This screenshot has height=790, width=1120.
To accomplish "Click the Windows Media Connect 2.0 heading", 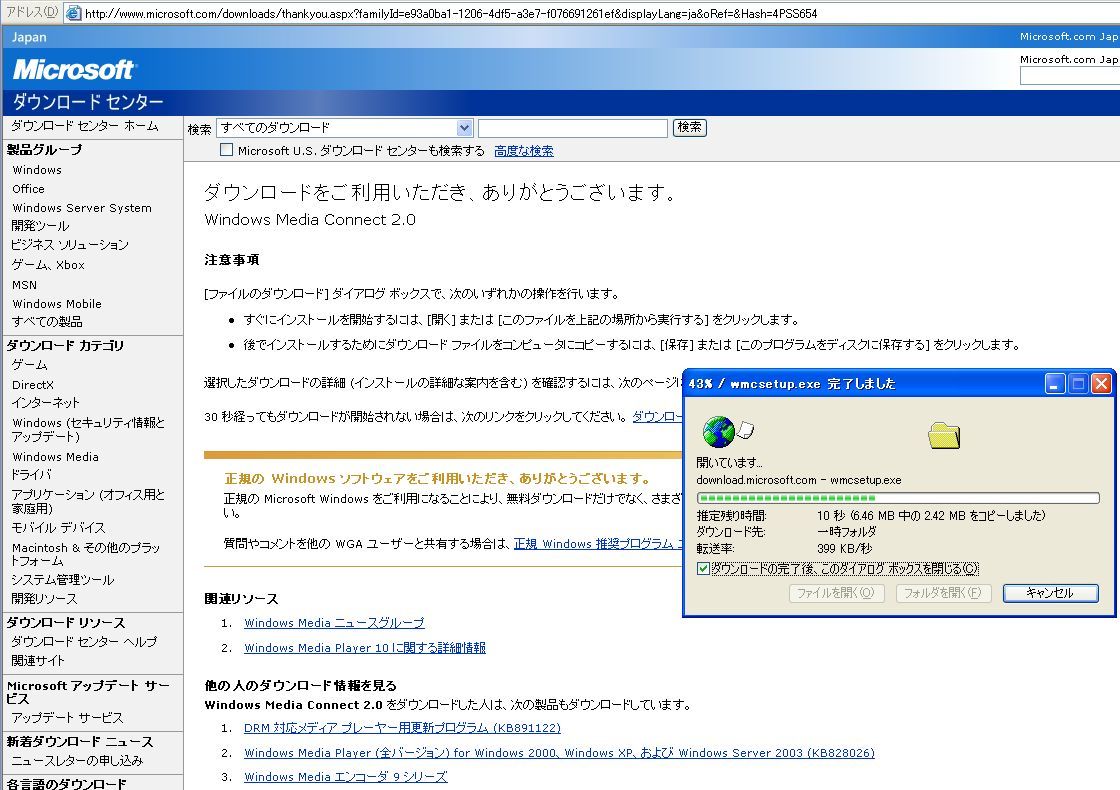I will [310, 219].
